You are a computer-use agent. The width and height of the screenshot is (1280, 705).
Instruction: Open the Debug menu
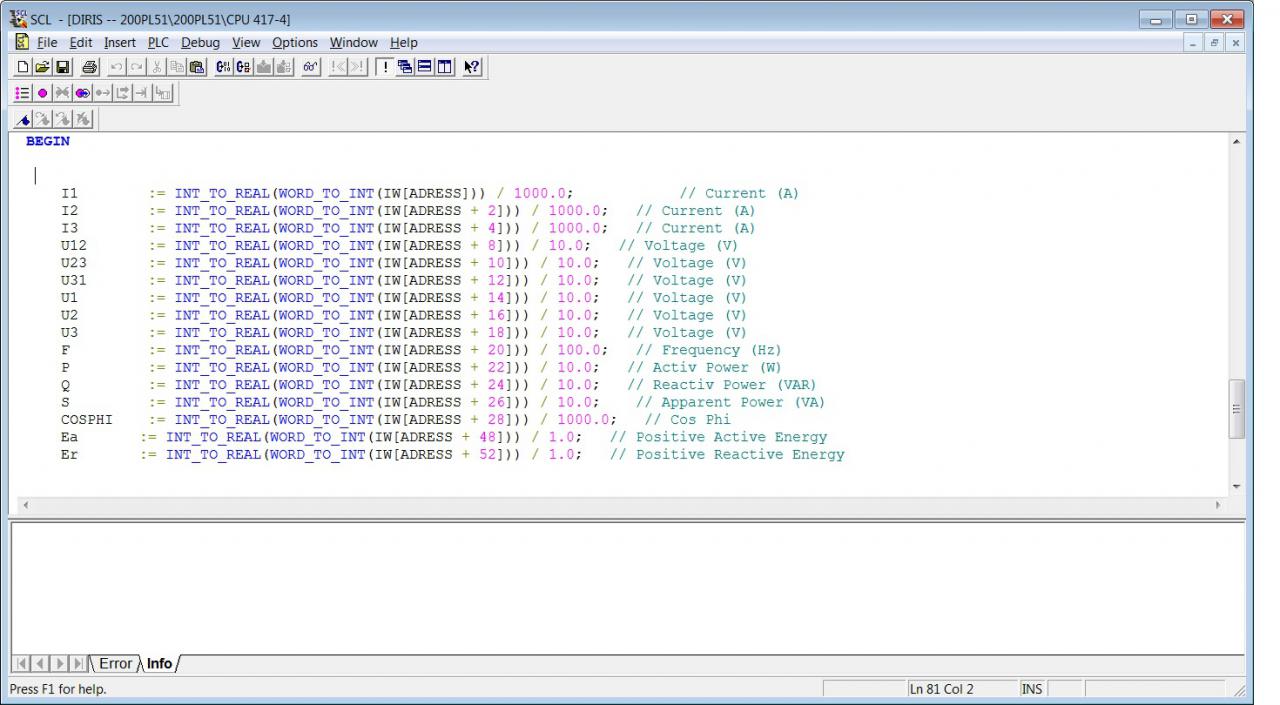coord(200,43)
